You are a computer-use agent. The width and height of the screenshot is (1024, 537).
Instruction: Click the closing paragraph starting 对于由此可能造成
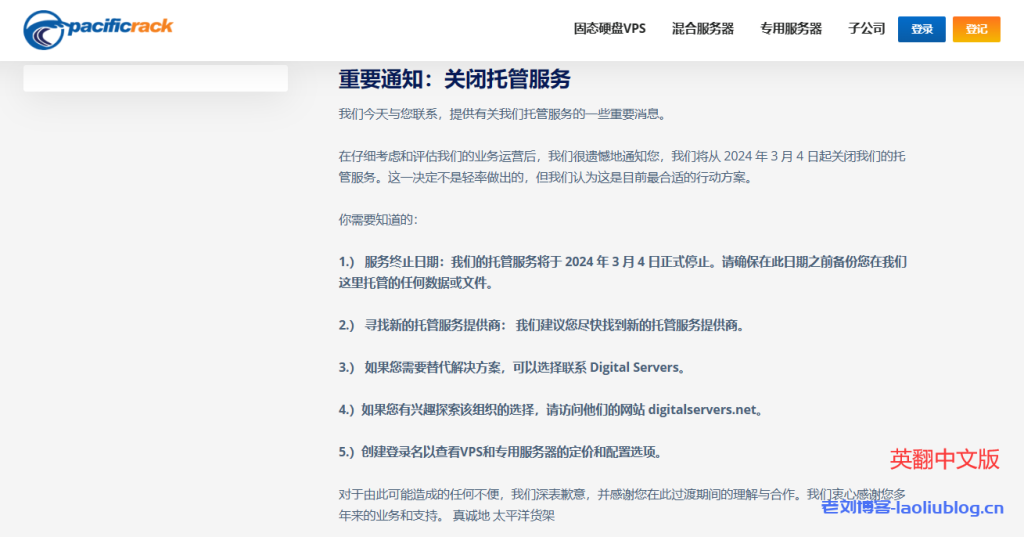pos(622,505)
